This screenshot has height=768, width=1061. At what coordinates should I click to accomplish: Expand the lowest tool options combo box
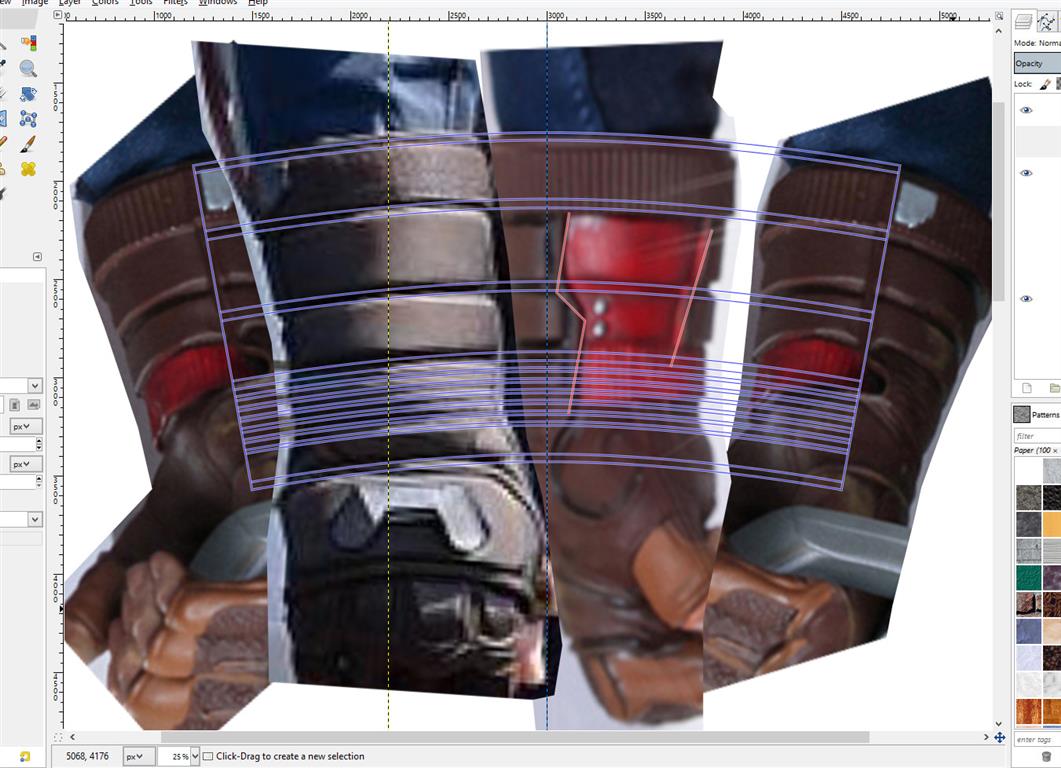click(35, 519)
